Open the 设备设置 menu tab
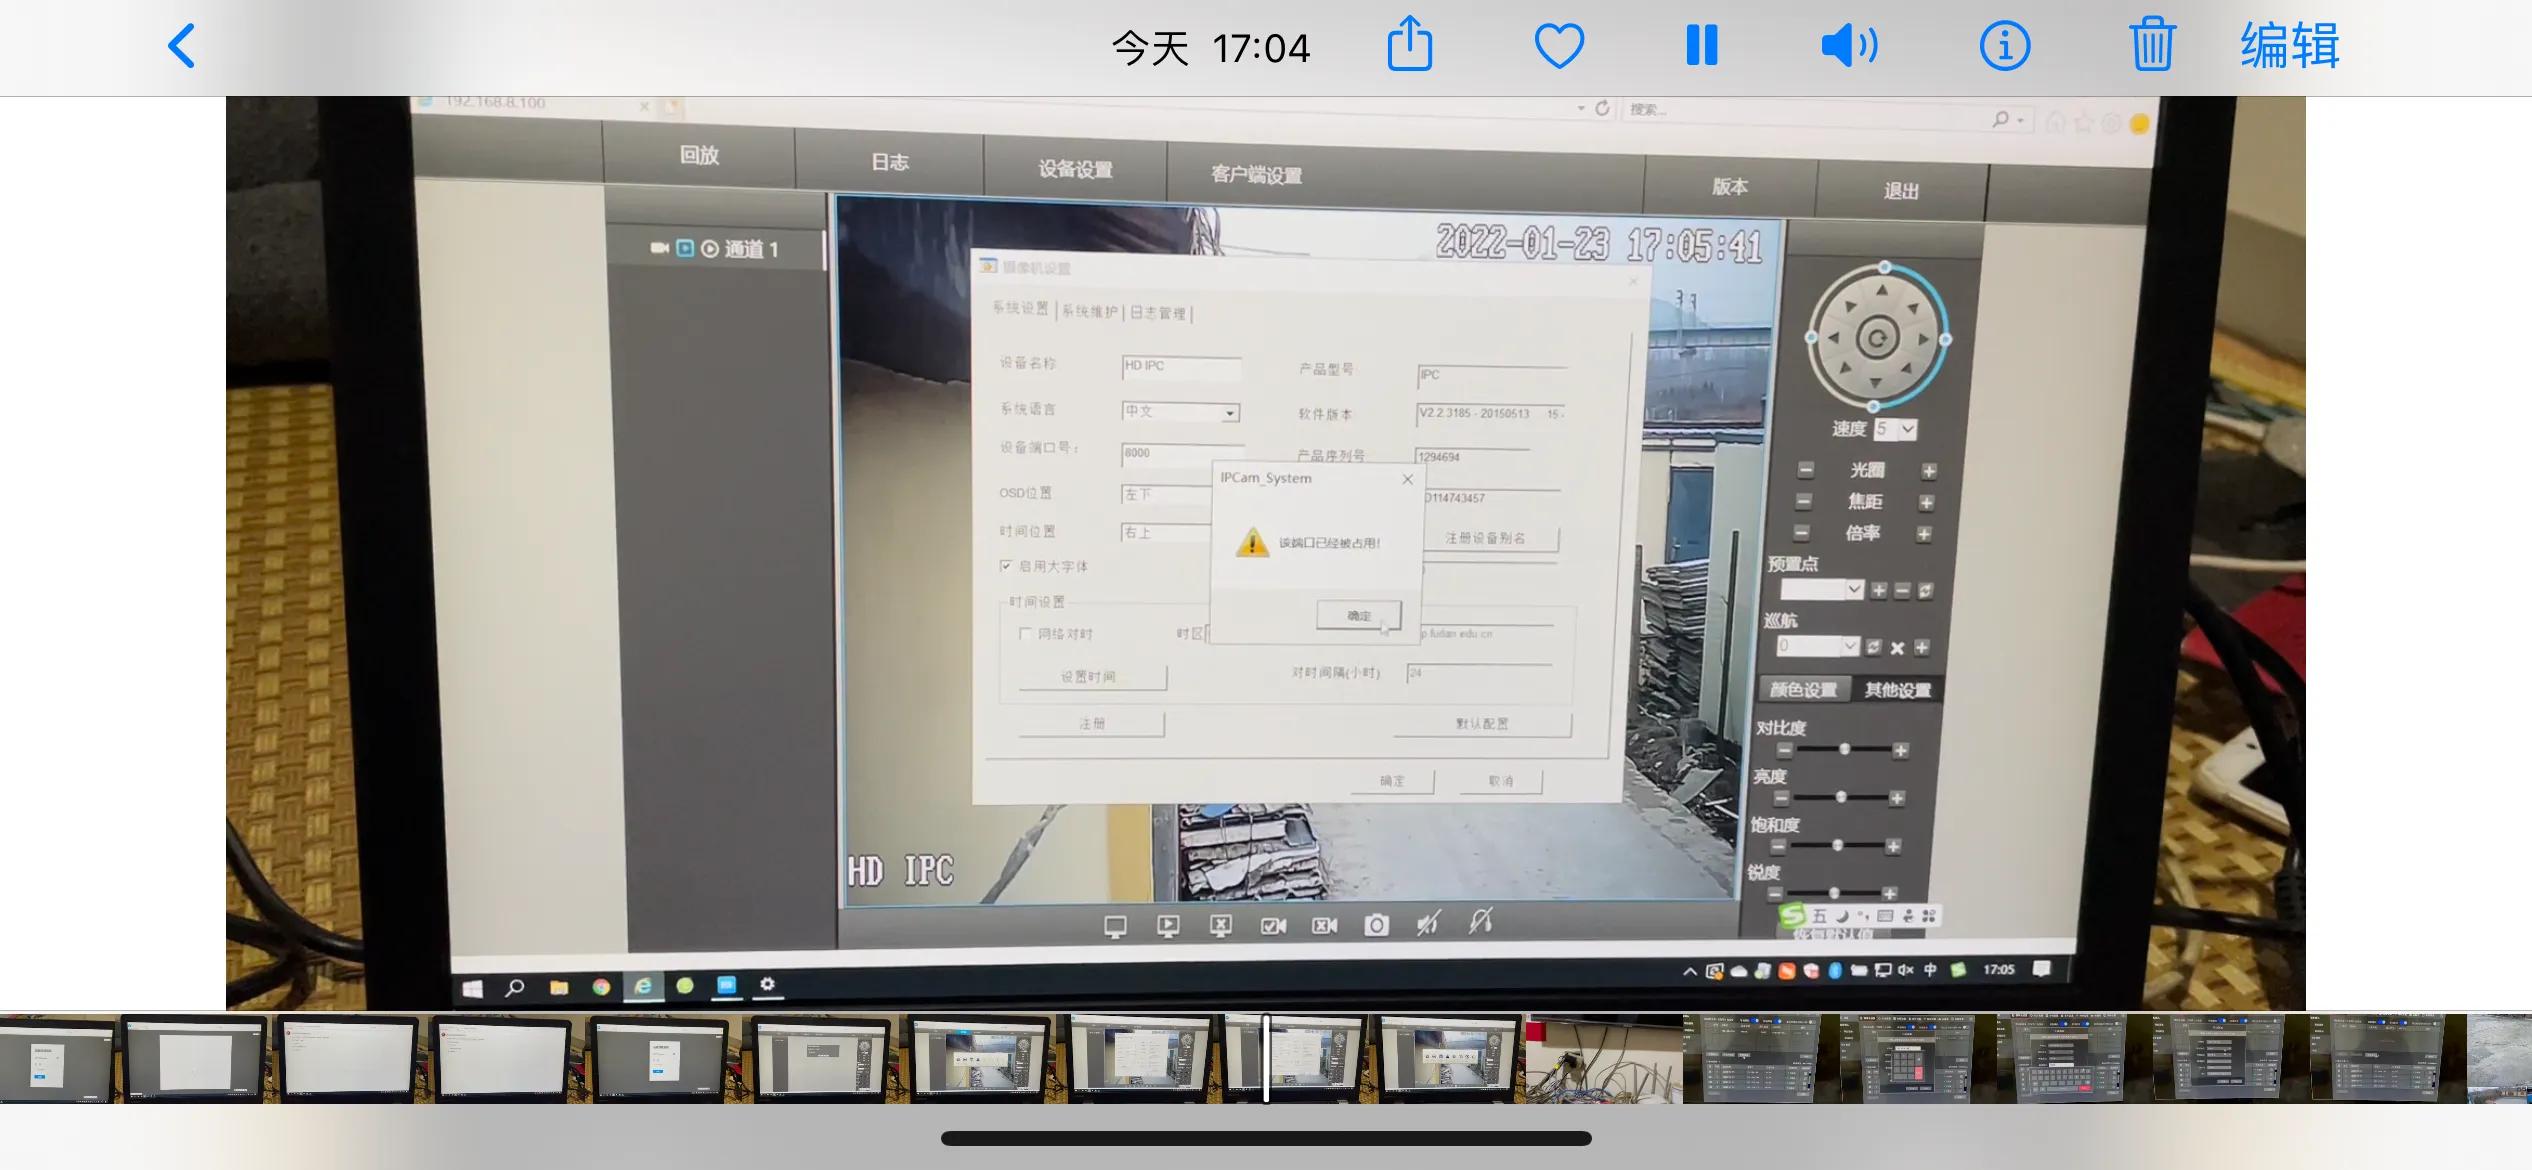This screenshot has height=1170, width=2532. pyautogui.click(x=1075, y=169)
